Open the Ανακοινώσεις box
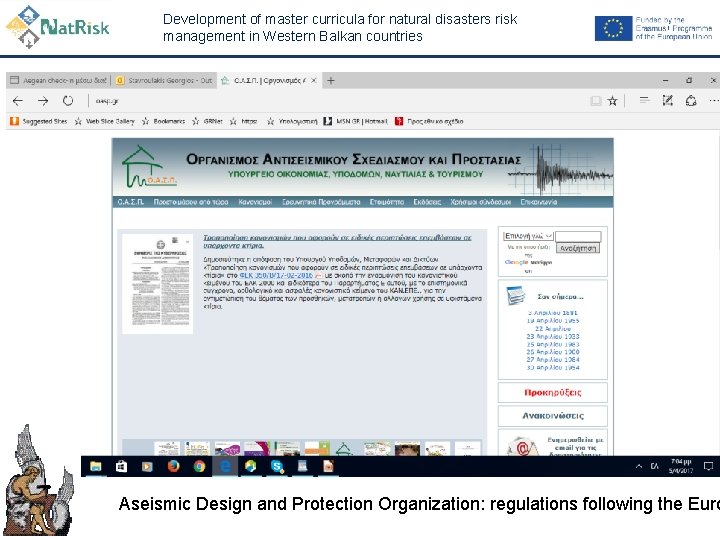The height and width of the screenshot is (540, 720). tap(552, 416)
